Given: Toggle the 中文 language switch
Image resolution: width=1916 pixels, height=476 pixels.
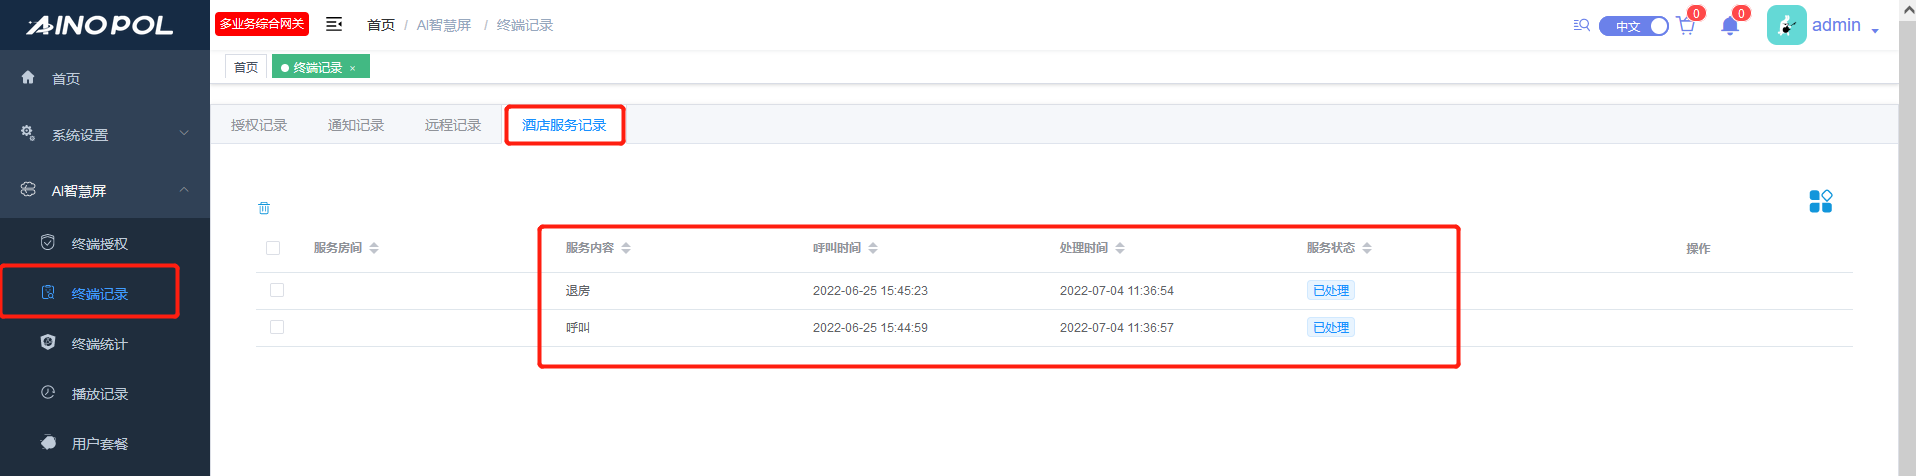Looking at the screenshot, I should [x=1633, y=26].
